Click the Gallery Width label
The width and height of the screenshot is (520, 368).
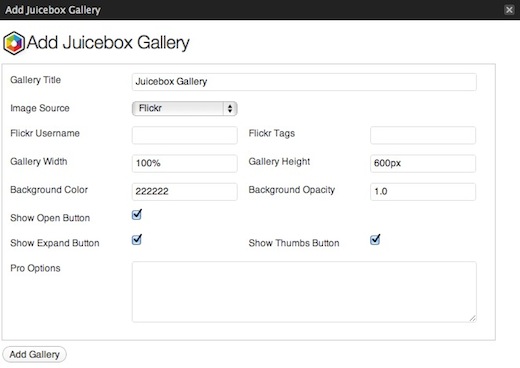click(39, 162)
